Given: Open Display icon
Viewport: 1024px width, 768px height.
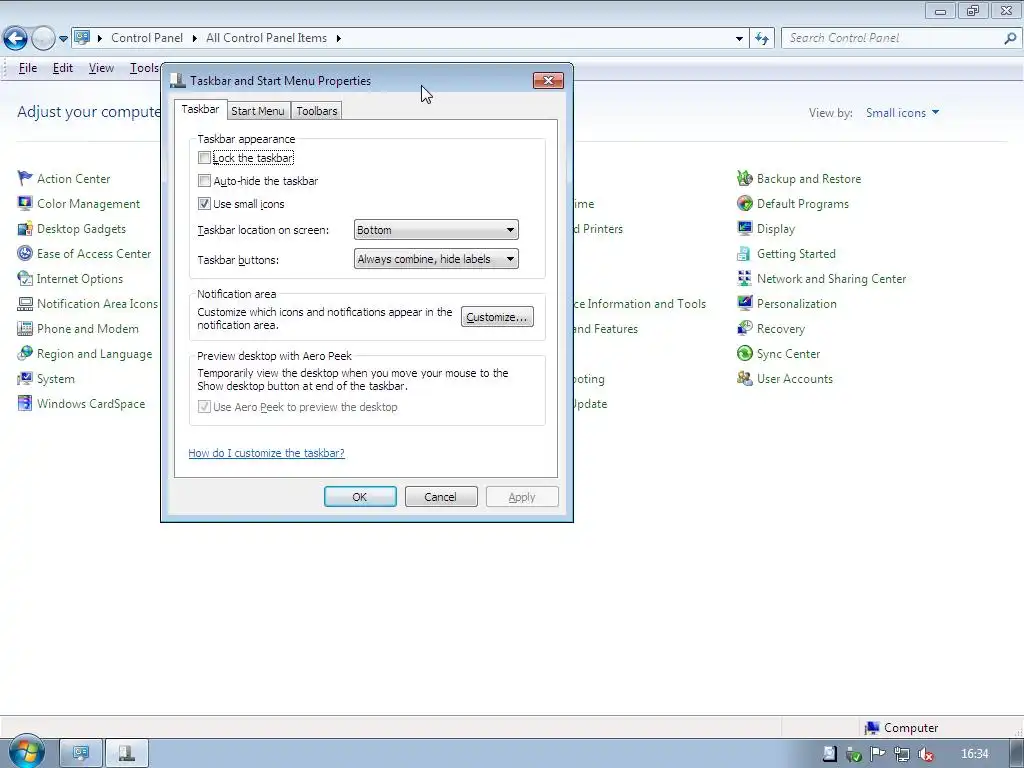Looking at the screenshot, I should pyautogui.click(x=744, y=229).
